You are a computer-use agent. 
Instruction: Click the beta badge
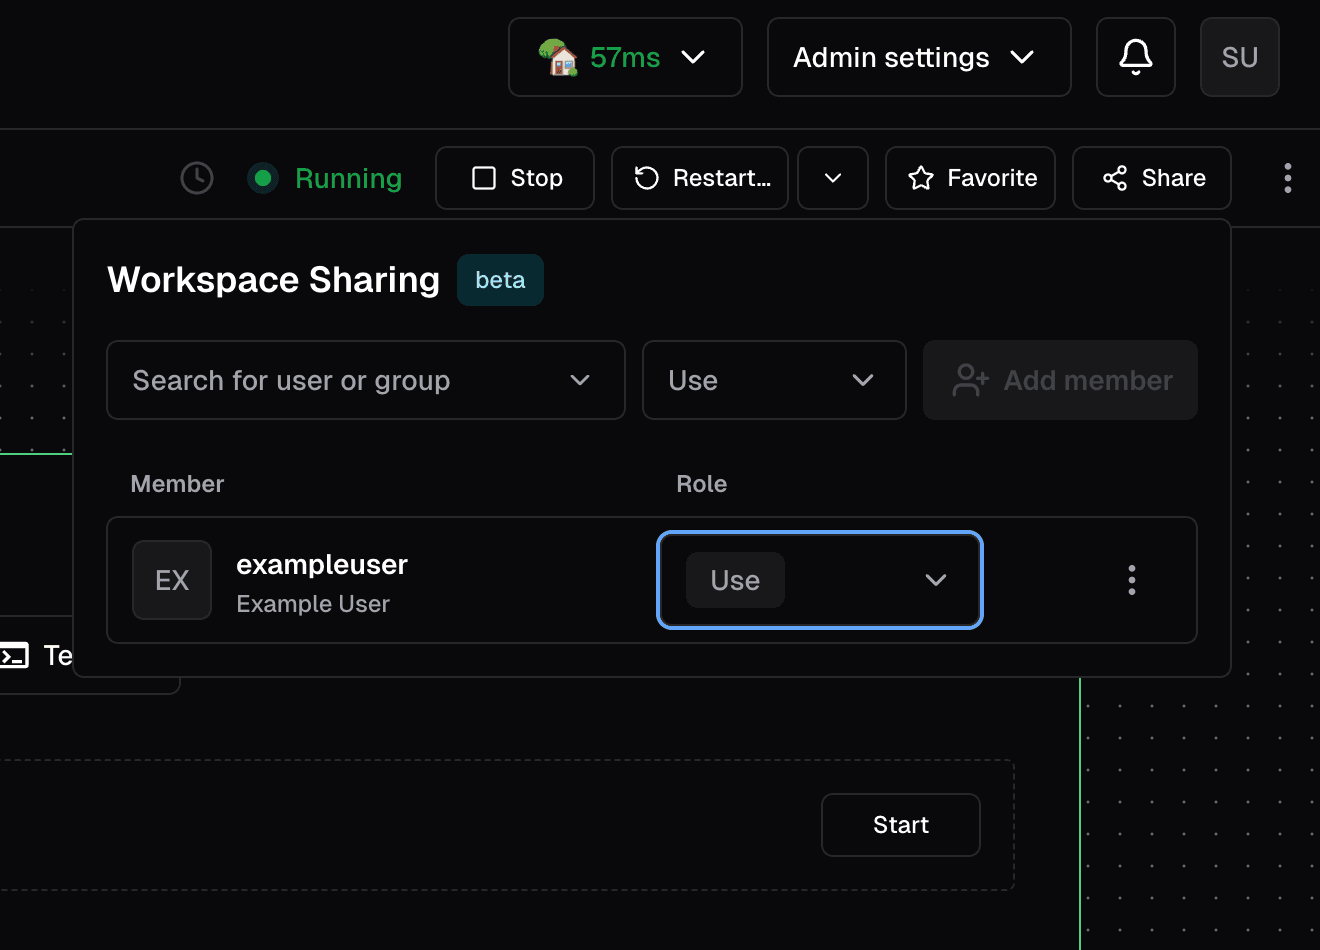(500, 280)
